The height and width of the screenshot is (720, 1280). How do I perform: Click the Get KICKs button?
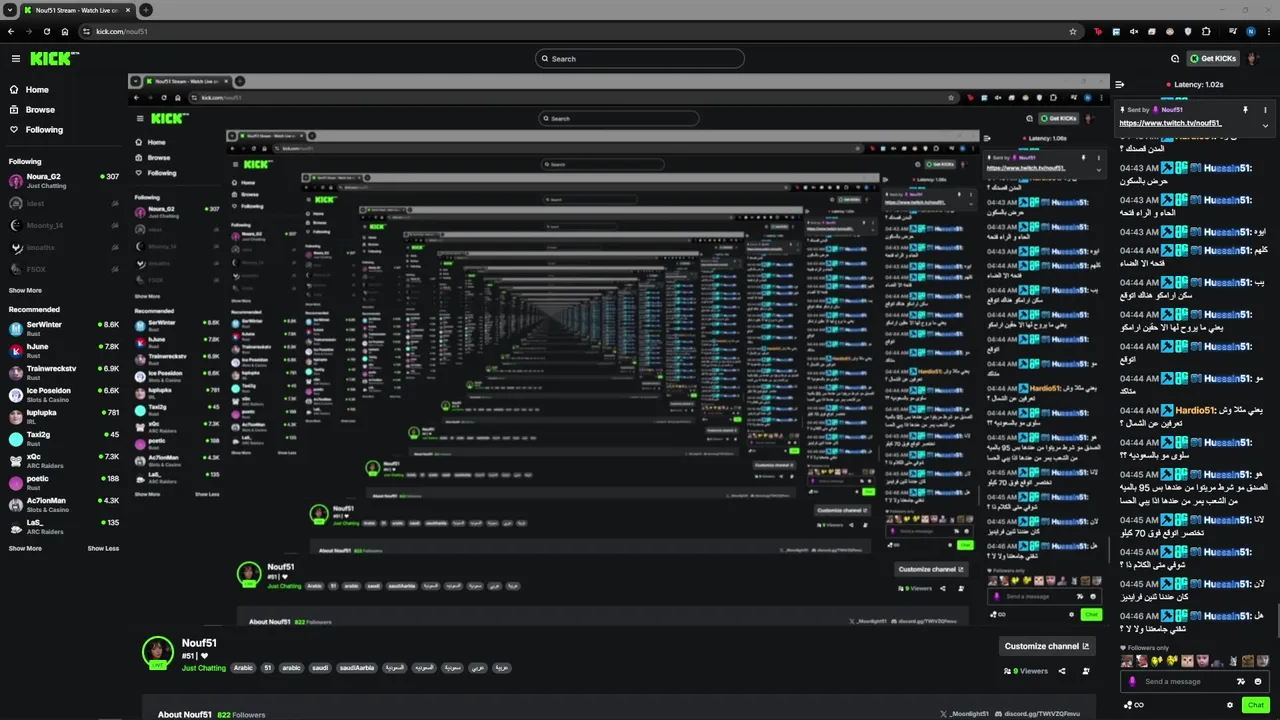(x=1213, y=59)
